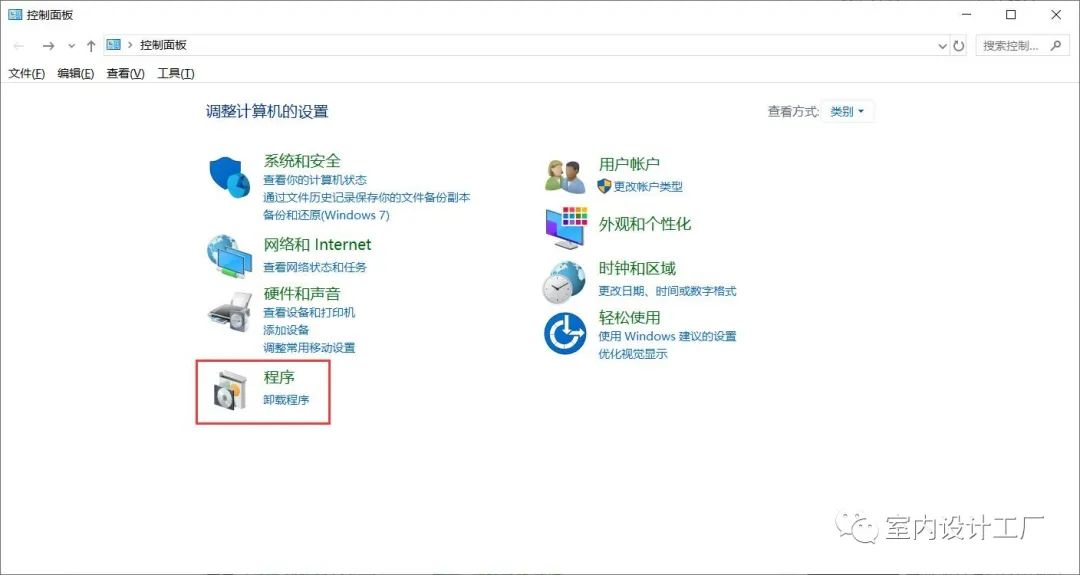This screenshot has height=575, width=1080.
Task: Open the 硬件和声音 heading link
Action: click(302, 294)
